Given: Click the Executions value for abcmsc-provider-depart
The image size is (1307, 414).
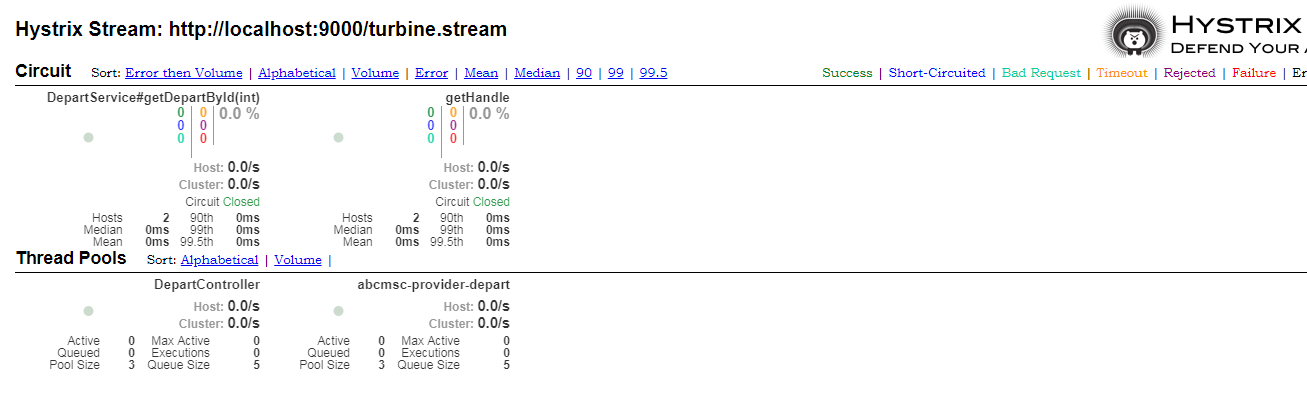Looking at the screenshot, I should coord(506,353).
